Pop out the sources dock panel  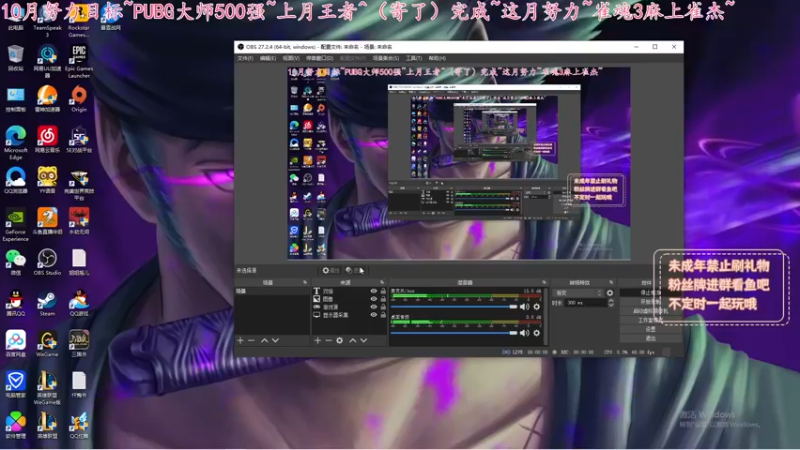click(x=382, y=282)
